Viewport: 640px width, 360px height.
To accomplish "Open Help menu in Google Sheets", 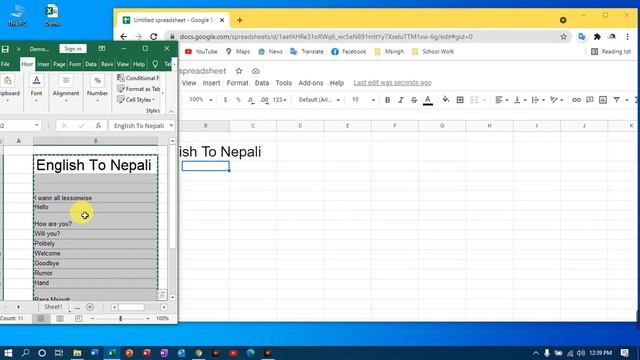I will [337, 83].
